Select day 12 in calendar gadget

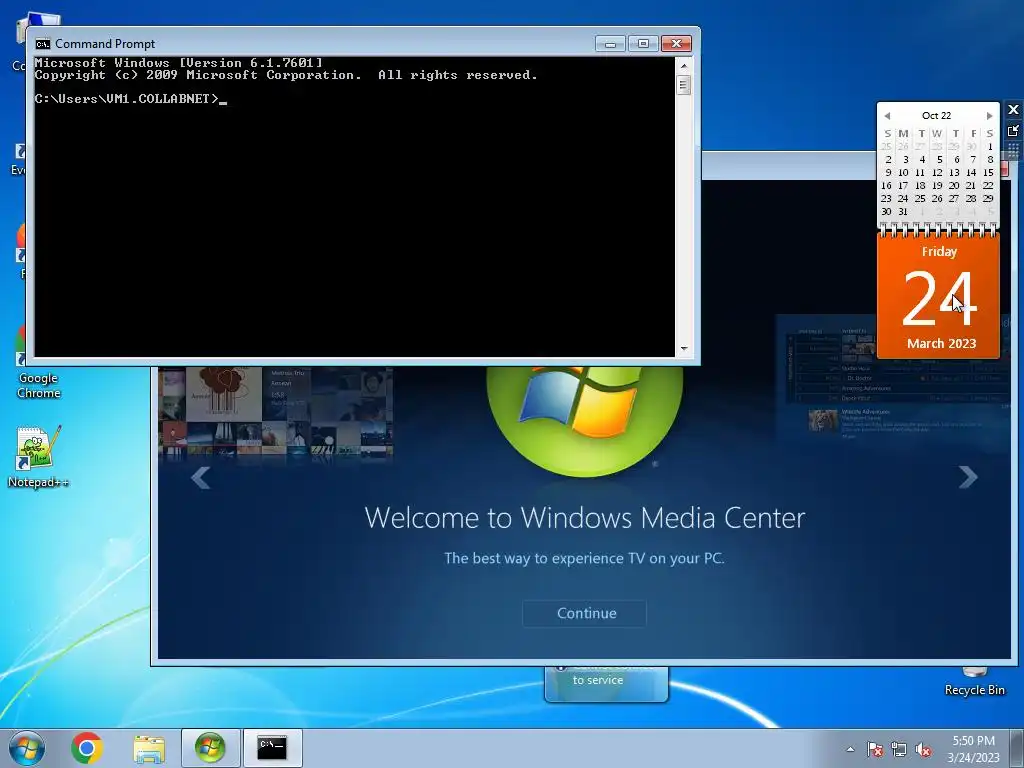937,172
